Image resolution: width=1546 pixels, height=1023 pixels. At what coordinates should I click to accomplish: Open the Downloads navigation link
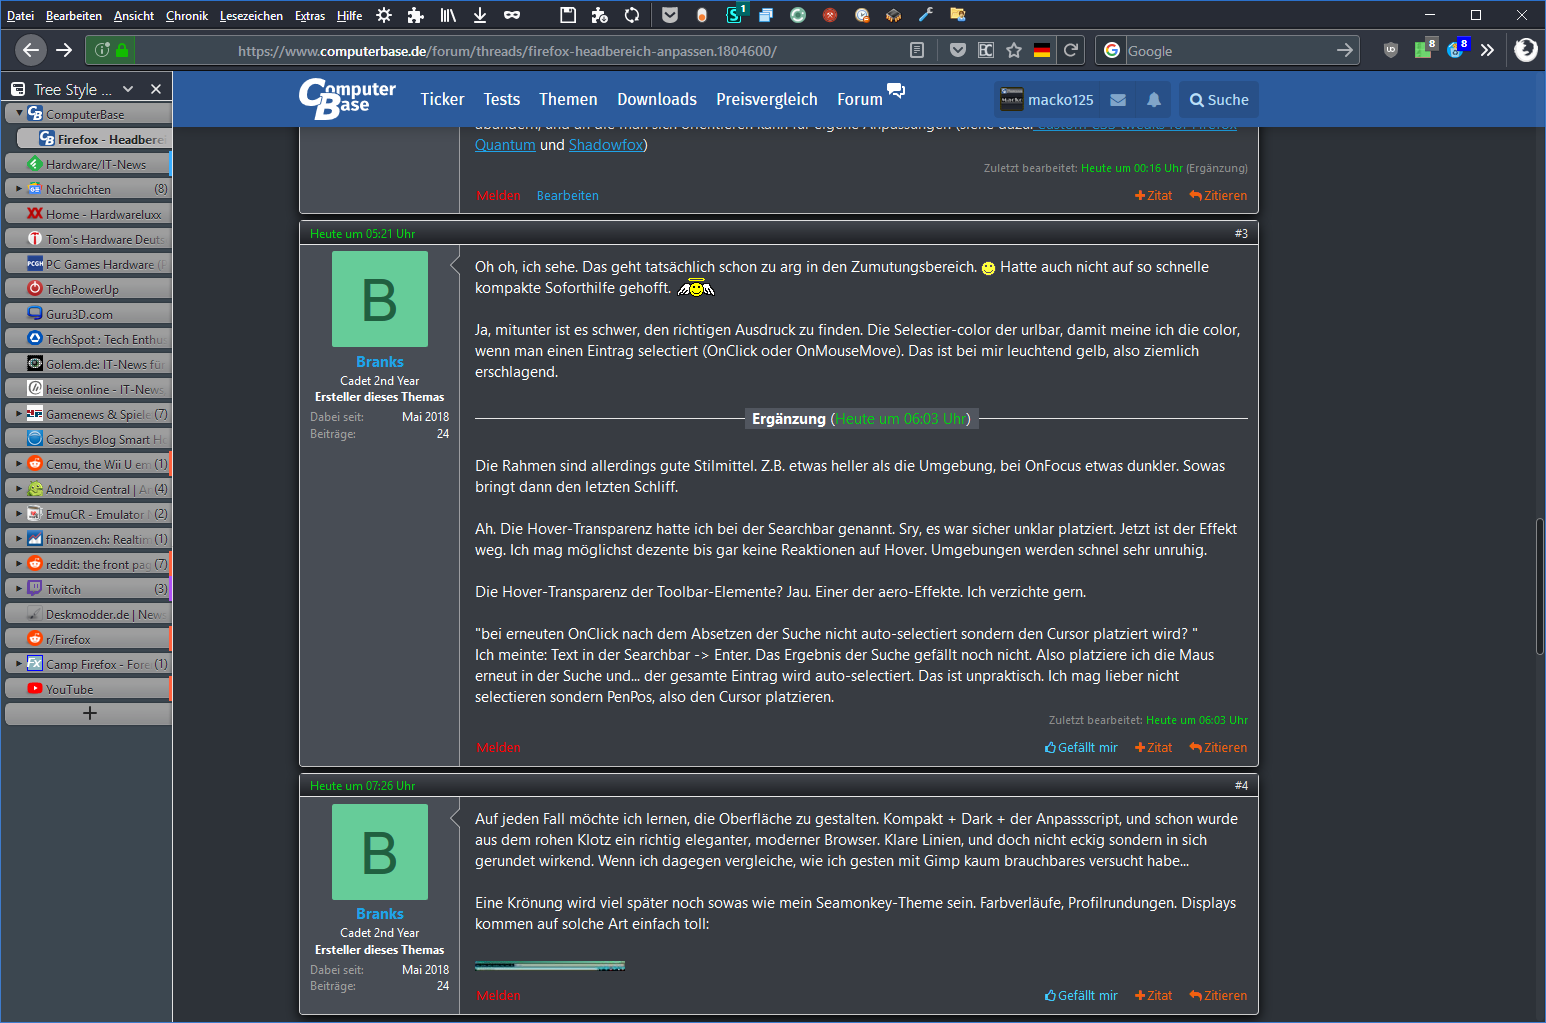[x=657, y=99]
